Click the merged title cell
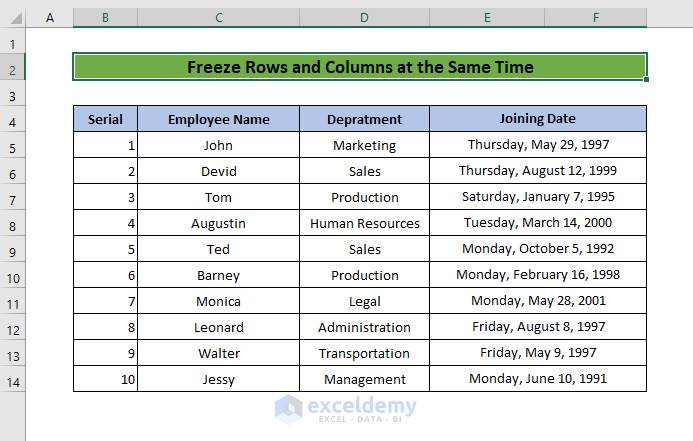693x441 pixels. pos(360,67)
